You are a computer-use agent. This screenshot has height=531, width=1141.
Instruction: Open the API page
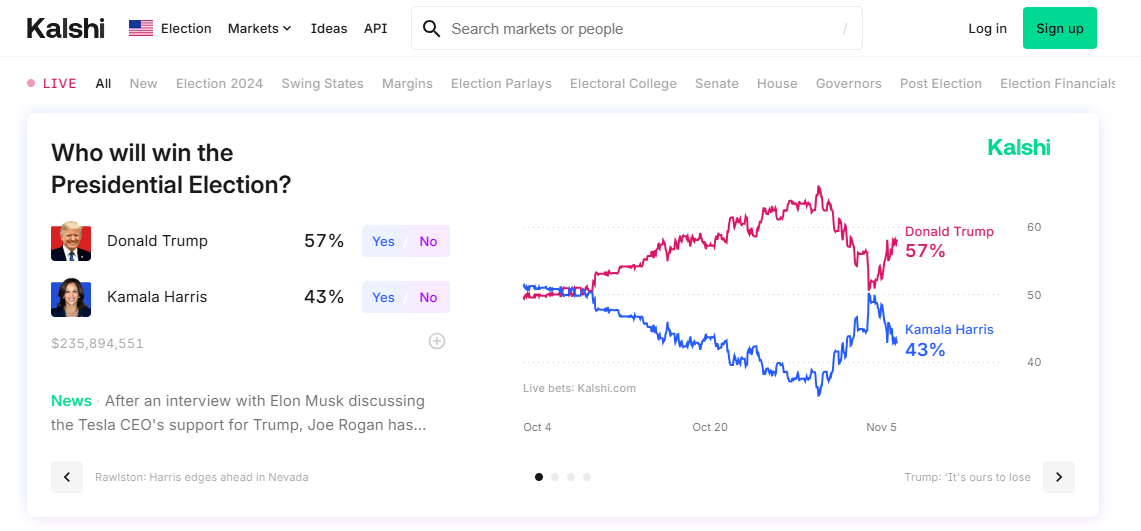point(375,28)
